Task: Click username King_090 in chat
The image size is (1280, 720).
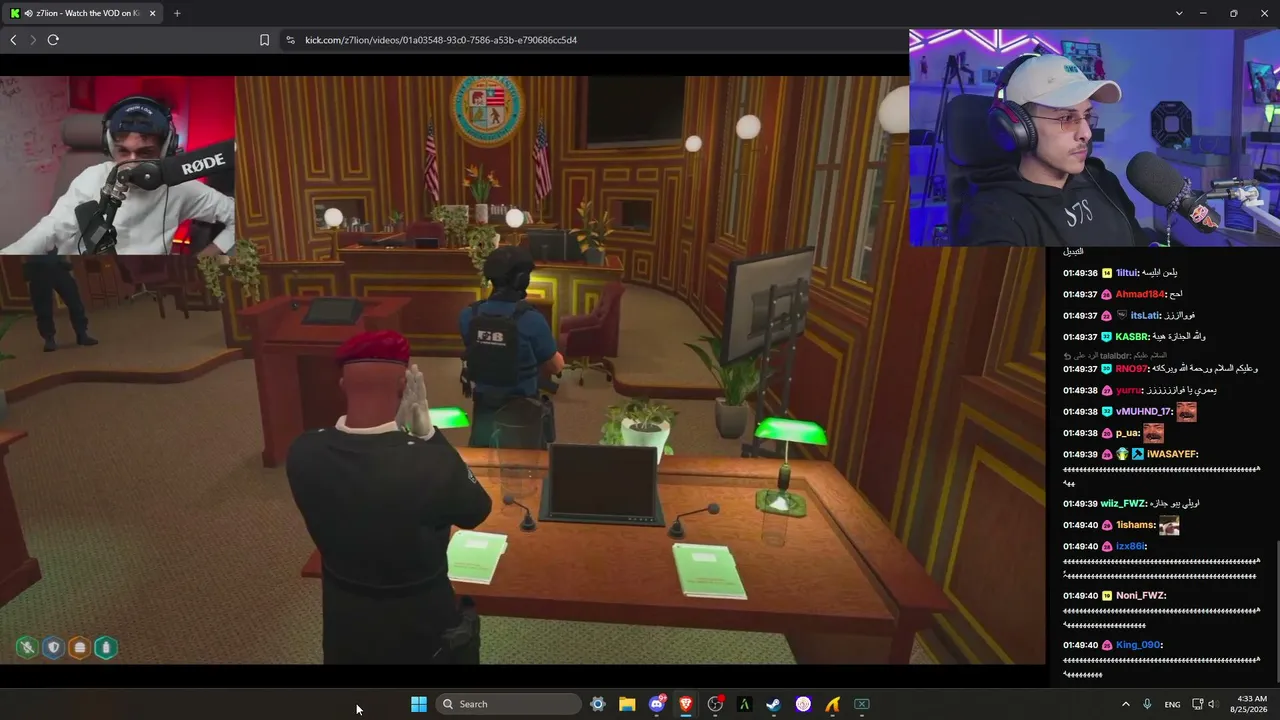Action: pos(1139,645)
